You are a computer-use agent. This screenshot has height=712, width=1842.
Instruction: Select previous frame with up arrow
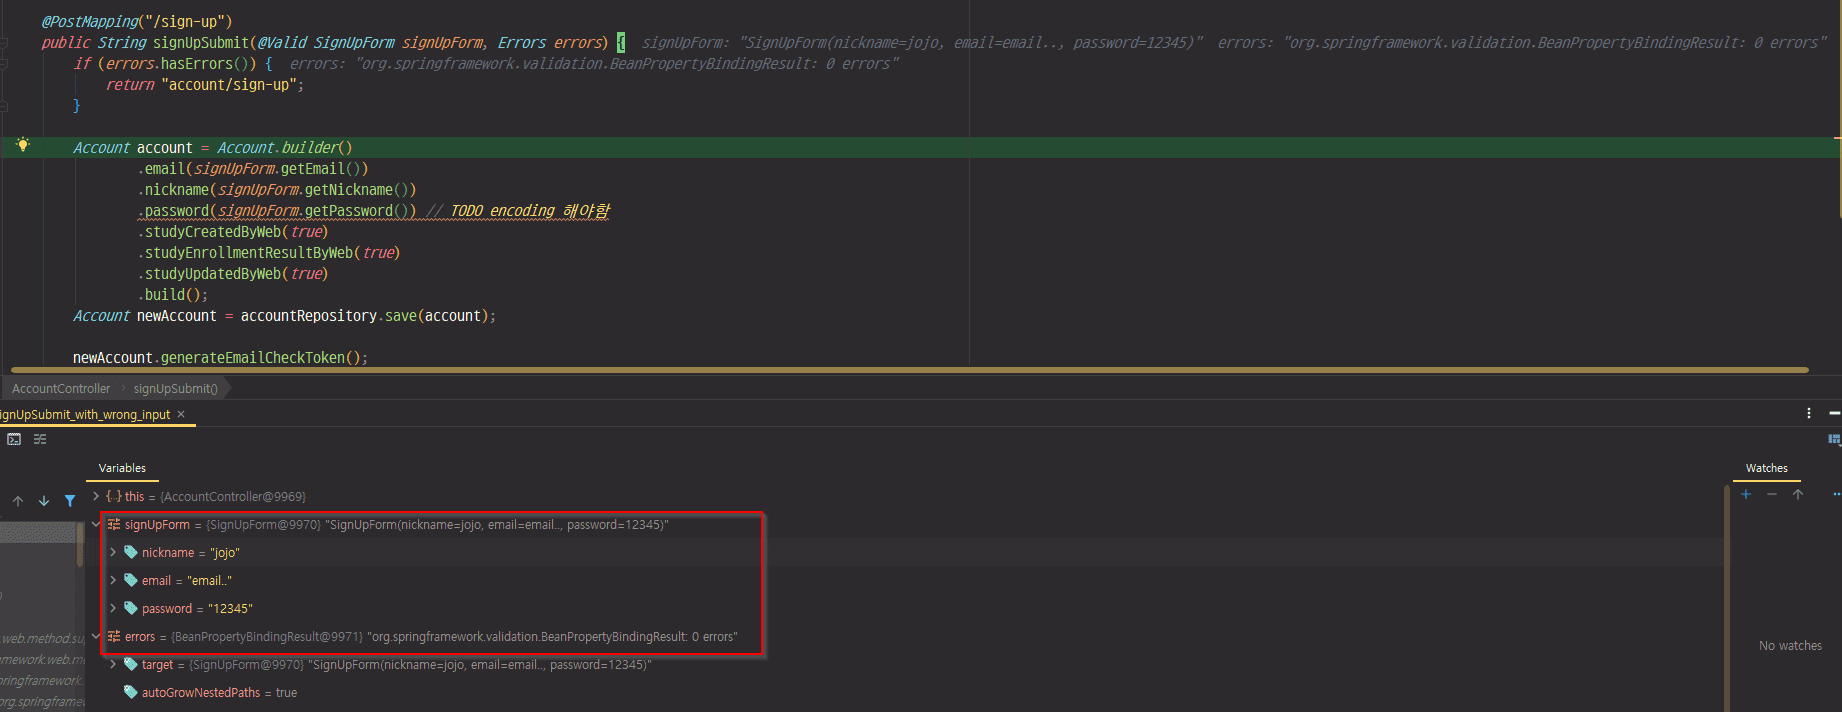pyautogui.click(x=18, y=501)
